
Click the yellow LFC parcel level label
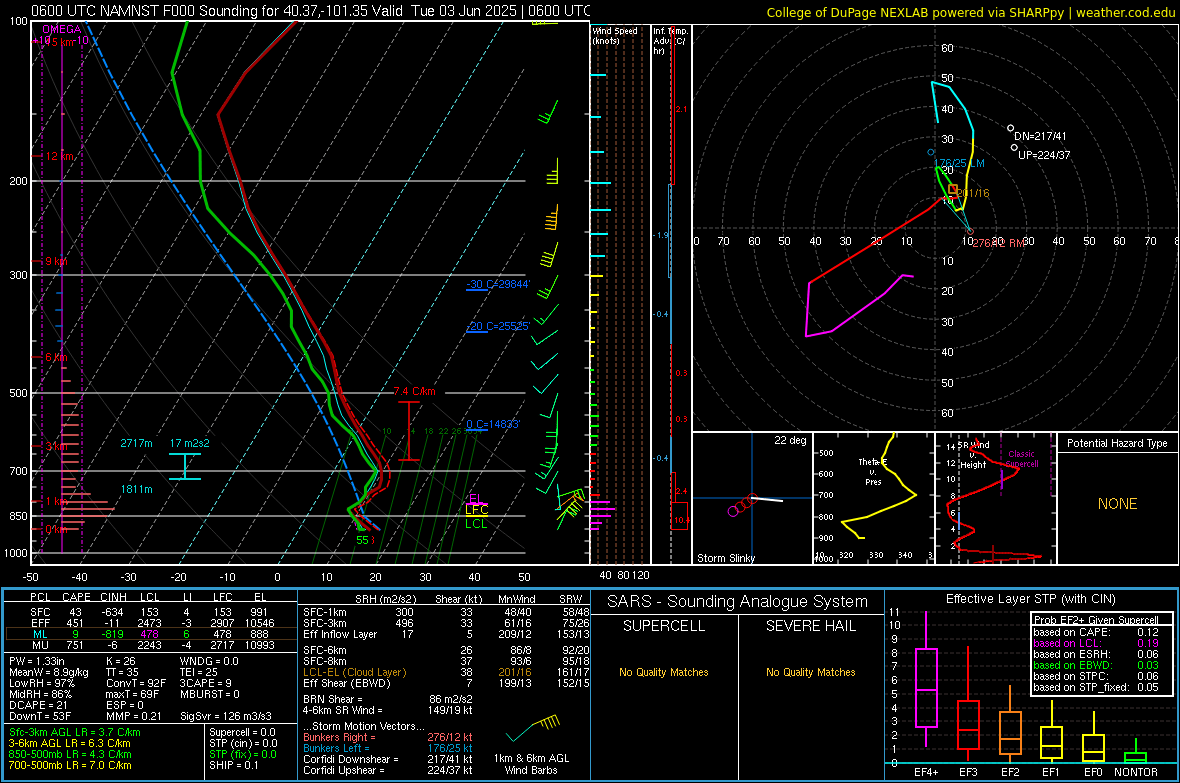[476, 510]
